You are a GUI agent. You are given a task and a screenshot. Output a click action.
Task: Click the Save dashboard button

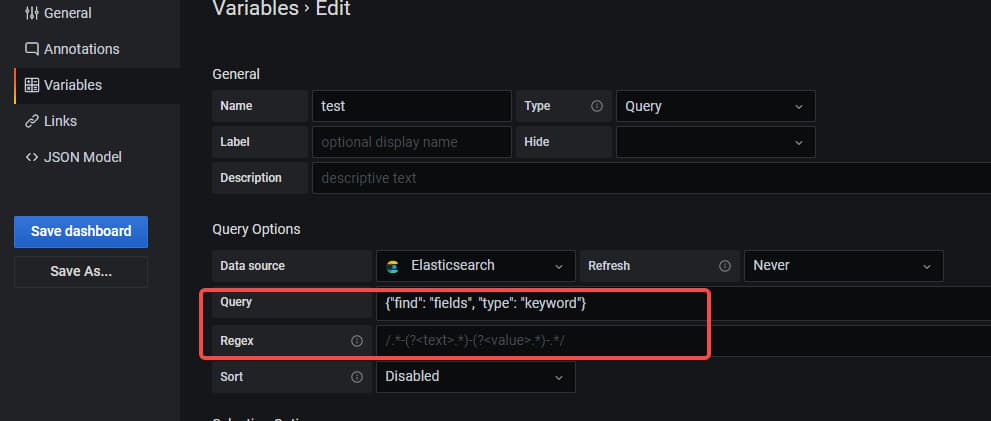tap(81, 231)
